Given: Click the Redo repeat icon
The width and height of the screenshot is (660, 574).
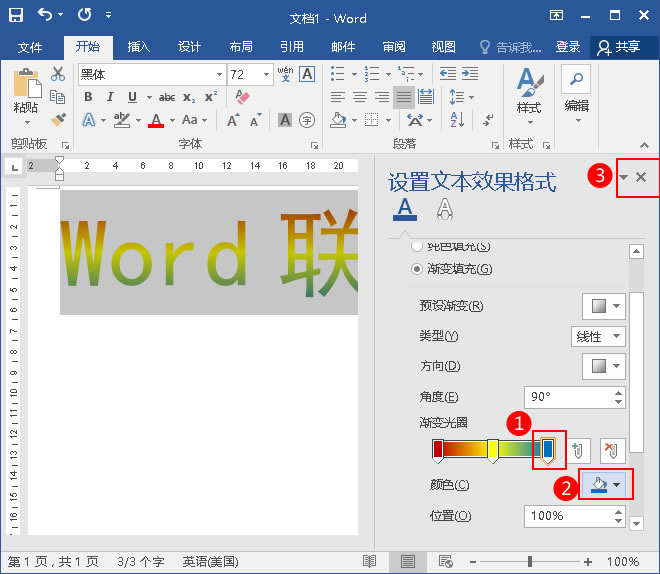Looking at the screenshot, I should 84,15.
